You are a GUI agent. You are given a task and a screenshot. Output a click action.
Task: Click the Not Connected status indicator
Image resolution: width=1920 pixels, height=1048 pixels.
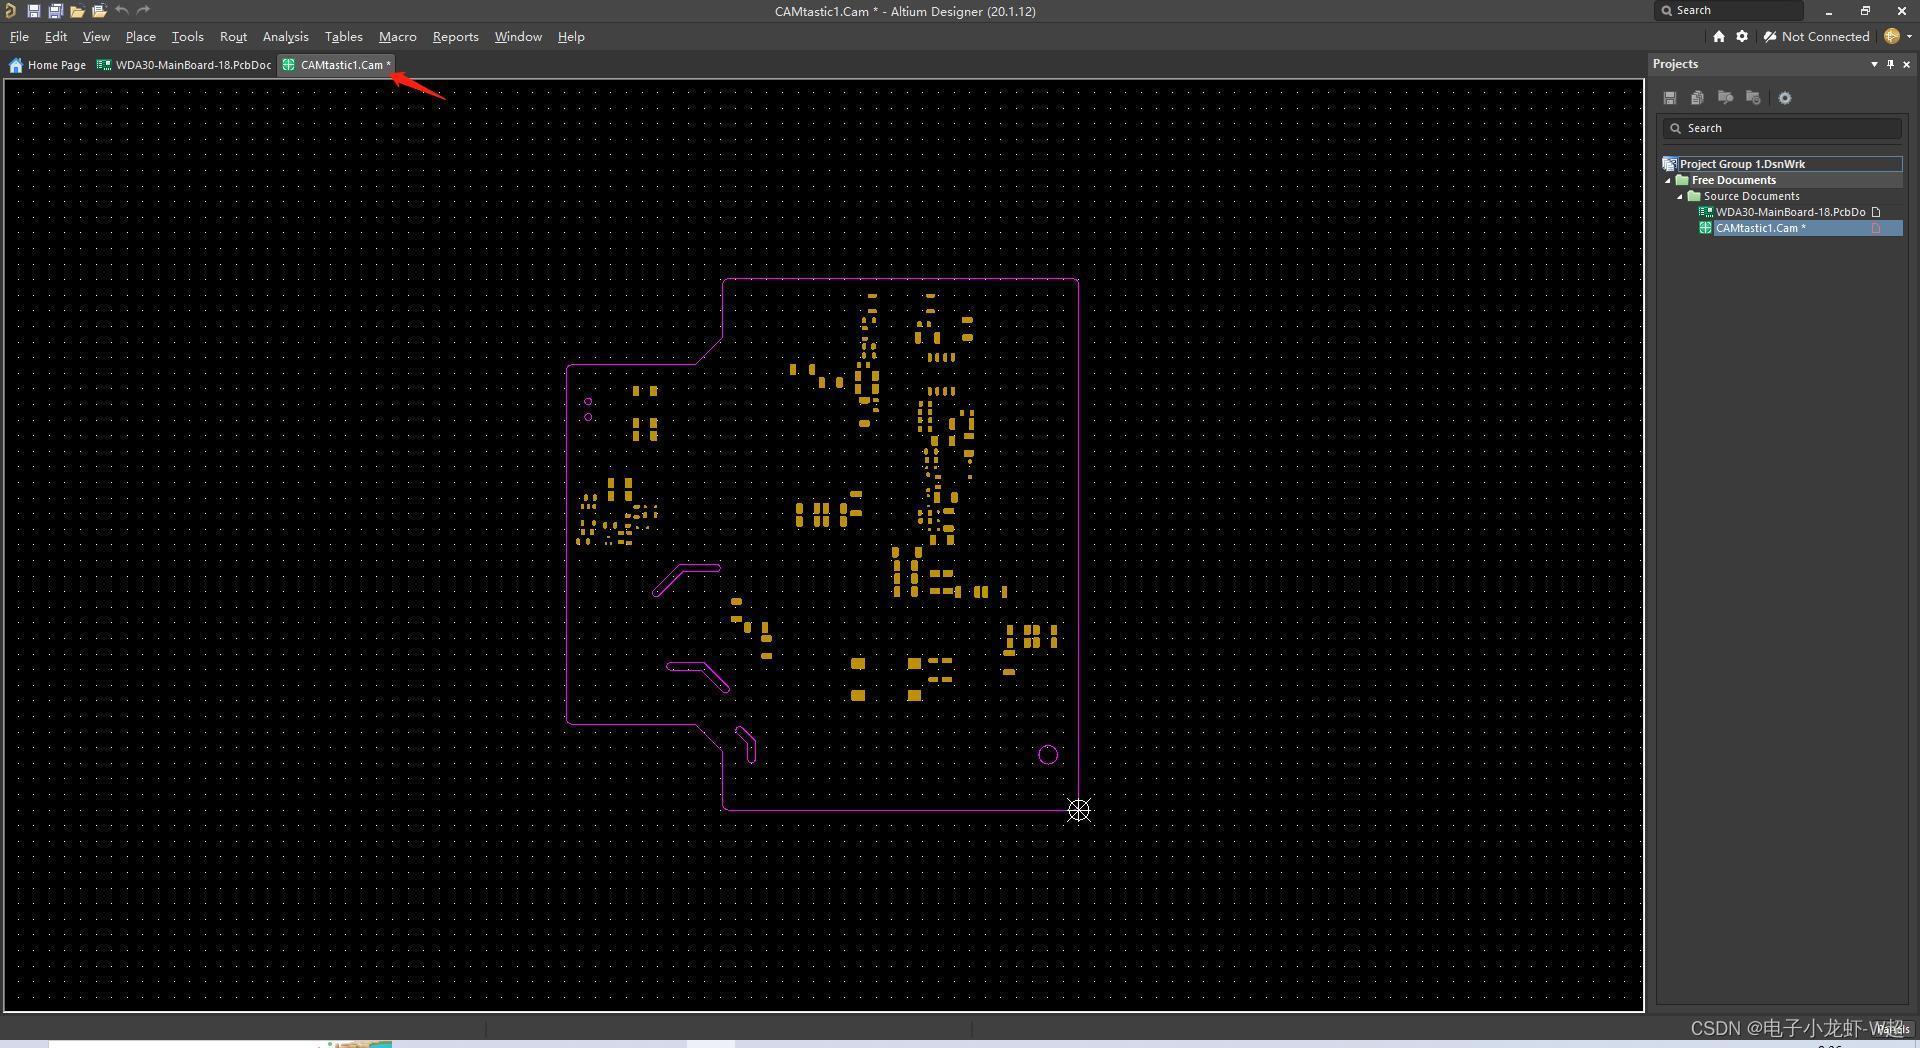point(1816,36)
